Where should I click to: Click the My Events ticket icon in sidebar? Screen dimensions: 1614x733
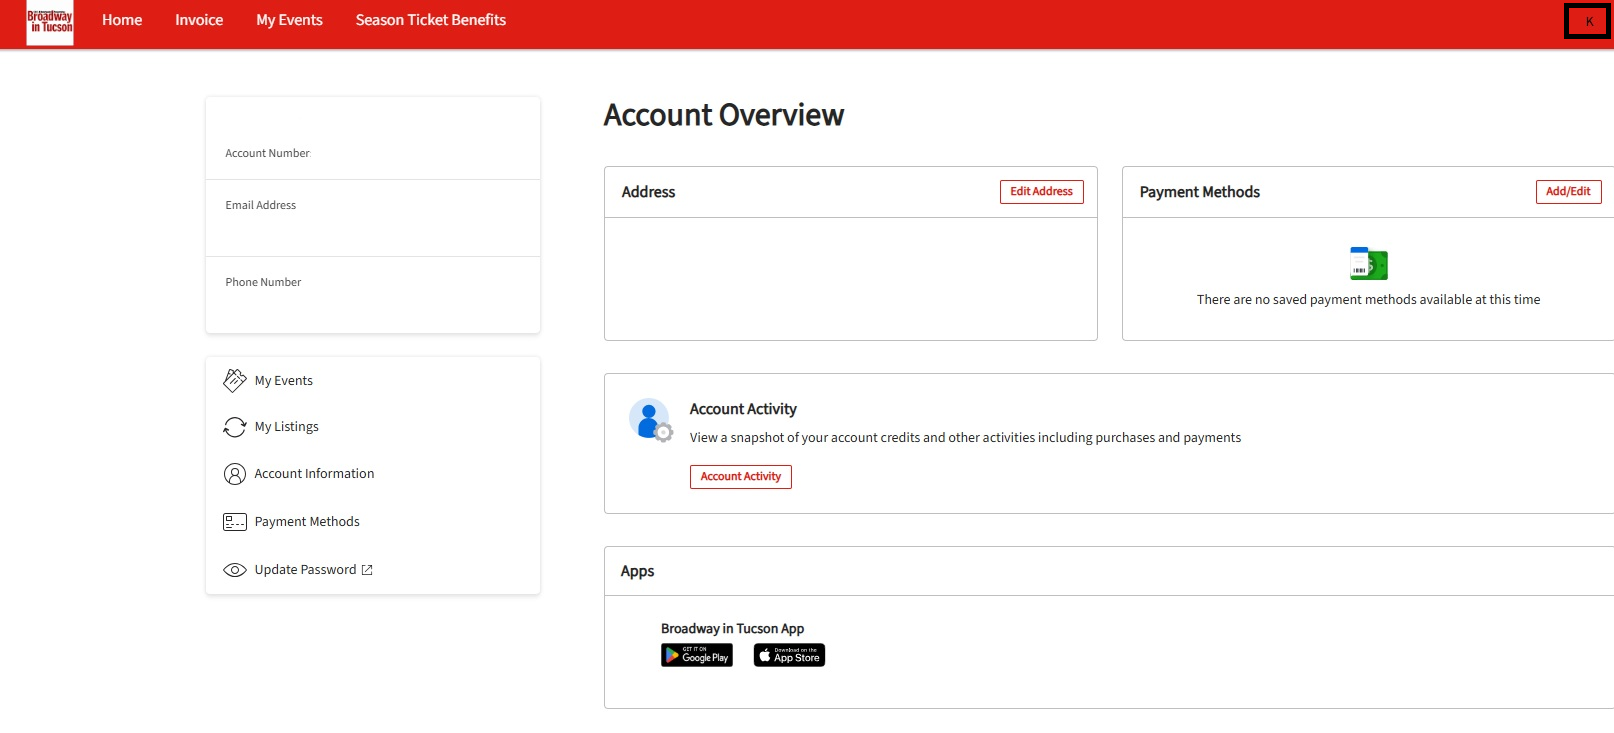tap(235, 380)
